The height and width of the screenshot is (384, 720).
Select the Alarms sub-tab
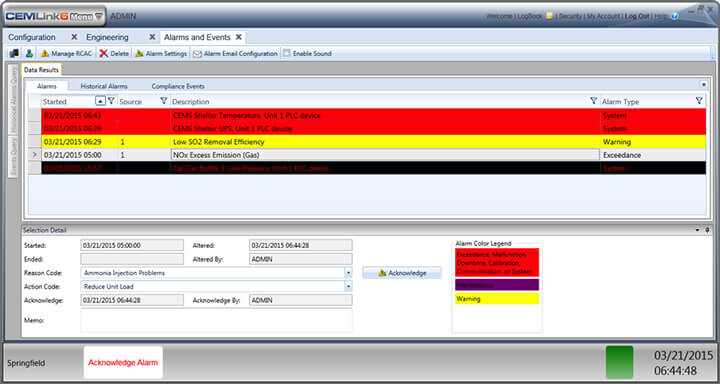click(x=47, y=86)
